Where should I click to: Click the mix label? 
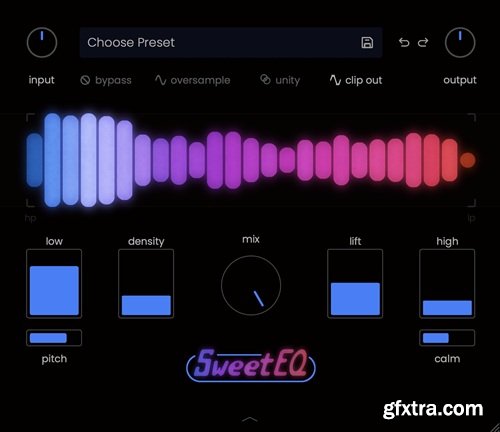[251, 239]
